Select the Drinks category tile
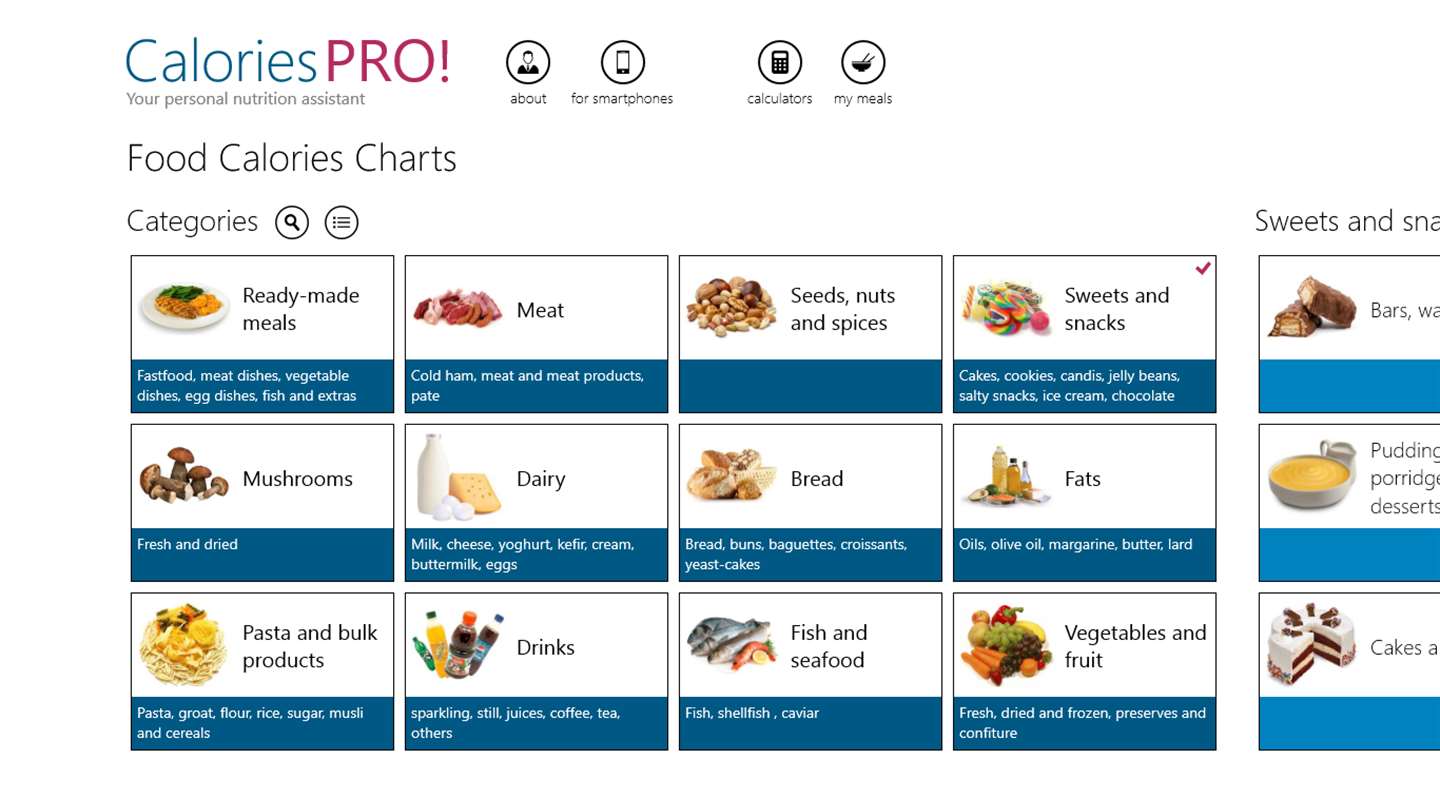 point(536,671)
